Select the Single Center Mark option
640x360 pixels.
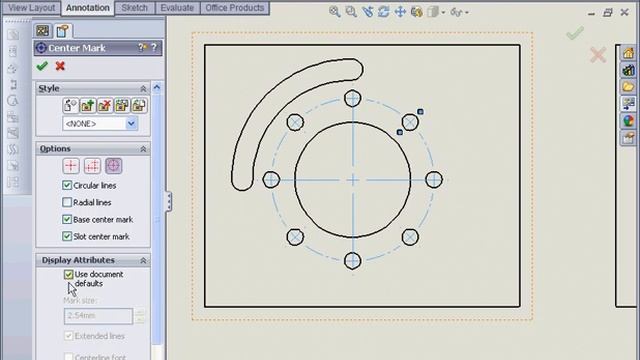pyautogui.click(x=71, y=166)
